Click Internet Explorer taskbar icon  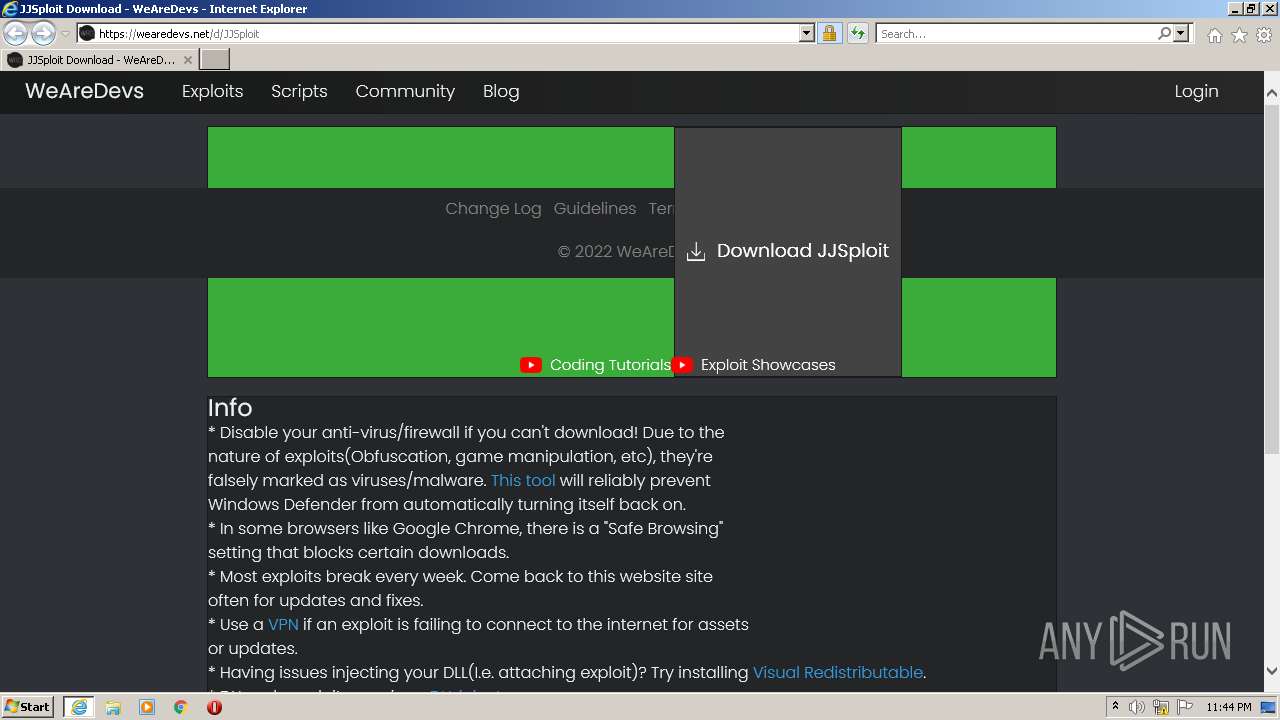tap(79, 707)
